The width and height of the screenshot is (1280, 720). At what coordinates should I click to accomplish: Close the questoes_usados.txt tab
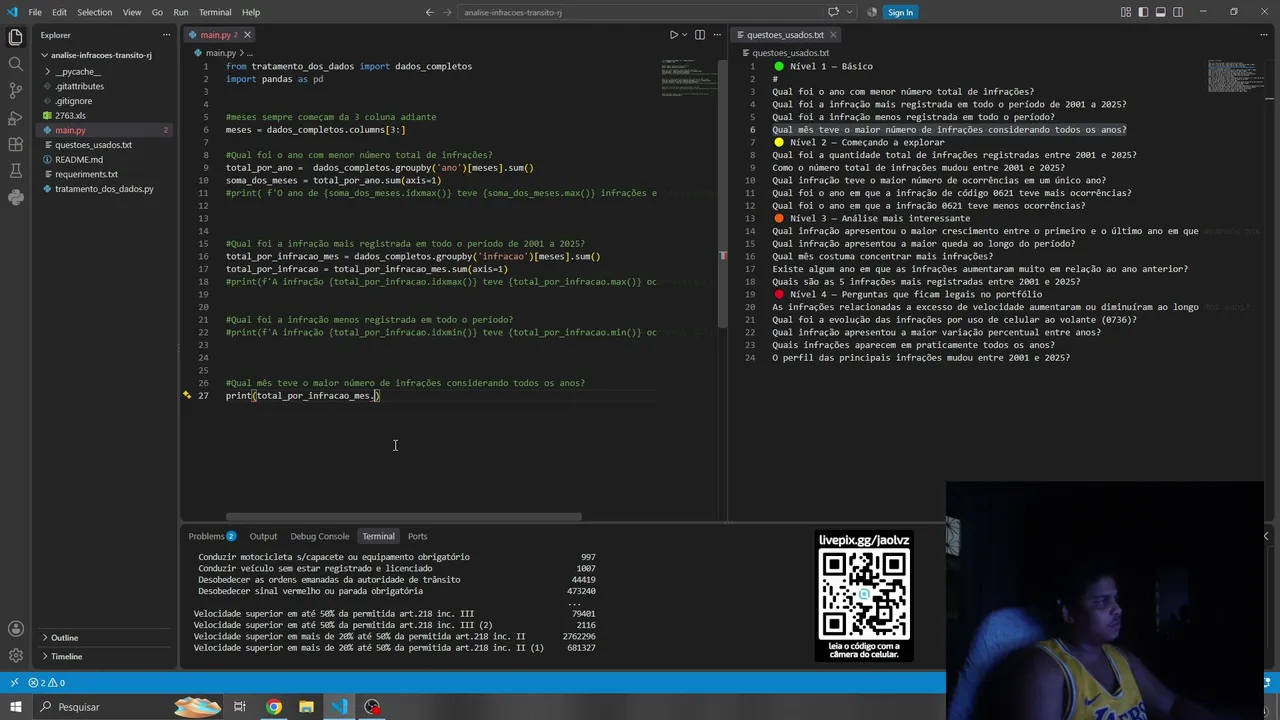(x=833, y=35)
